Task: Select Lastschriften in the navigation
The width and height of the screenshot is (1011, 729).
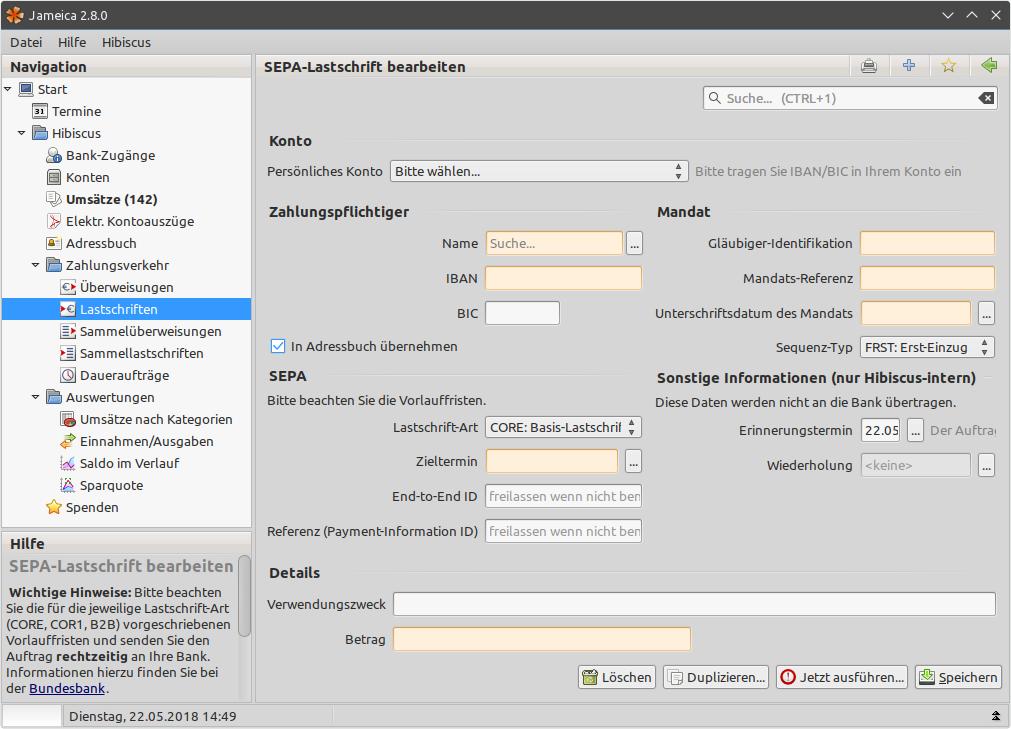Action: coord(126,309)
